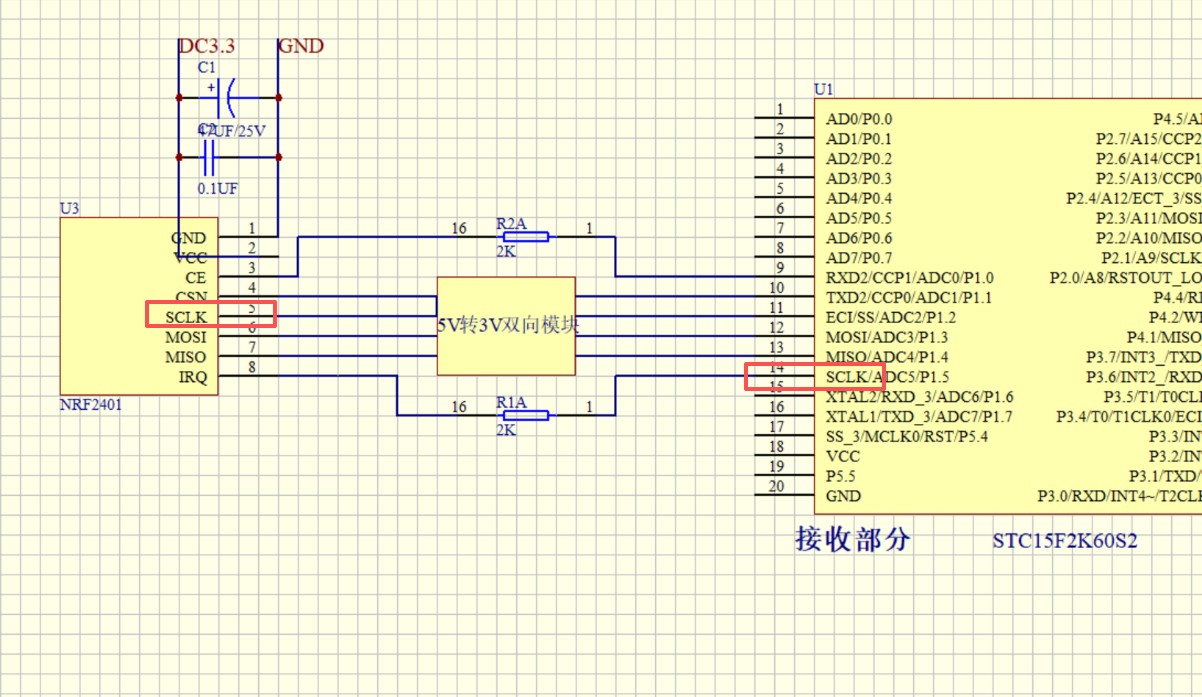The width and height of the screenshot is (1202, 697).
Task: Select the 接收部分 title text
Action: click(853, 539)
